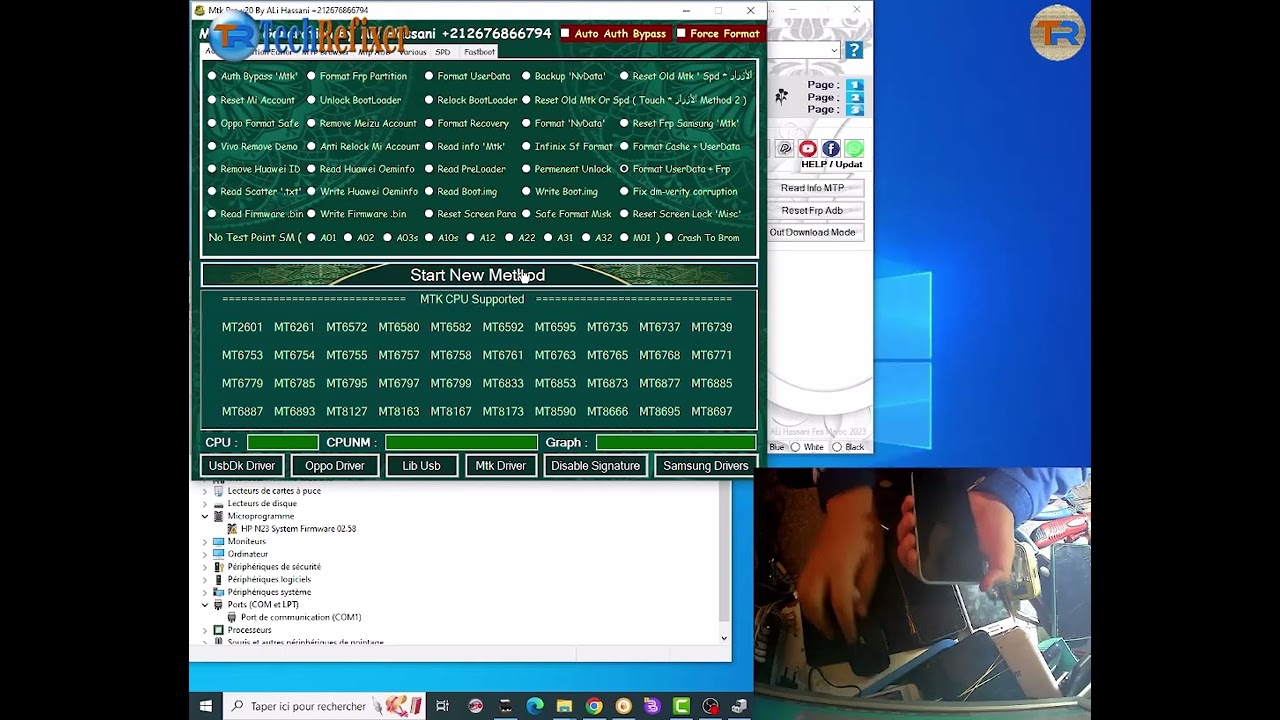
Task: Click the Mtk Driver button
Action: [500, 466]
